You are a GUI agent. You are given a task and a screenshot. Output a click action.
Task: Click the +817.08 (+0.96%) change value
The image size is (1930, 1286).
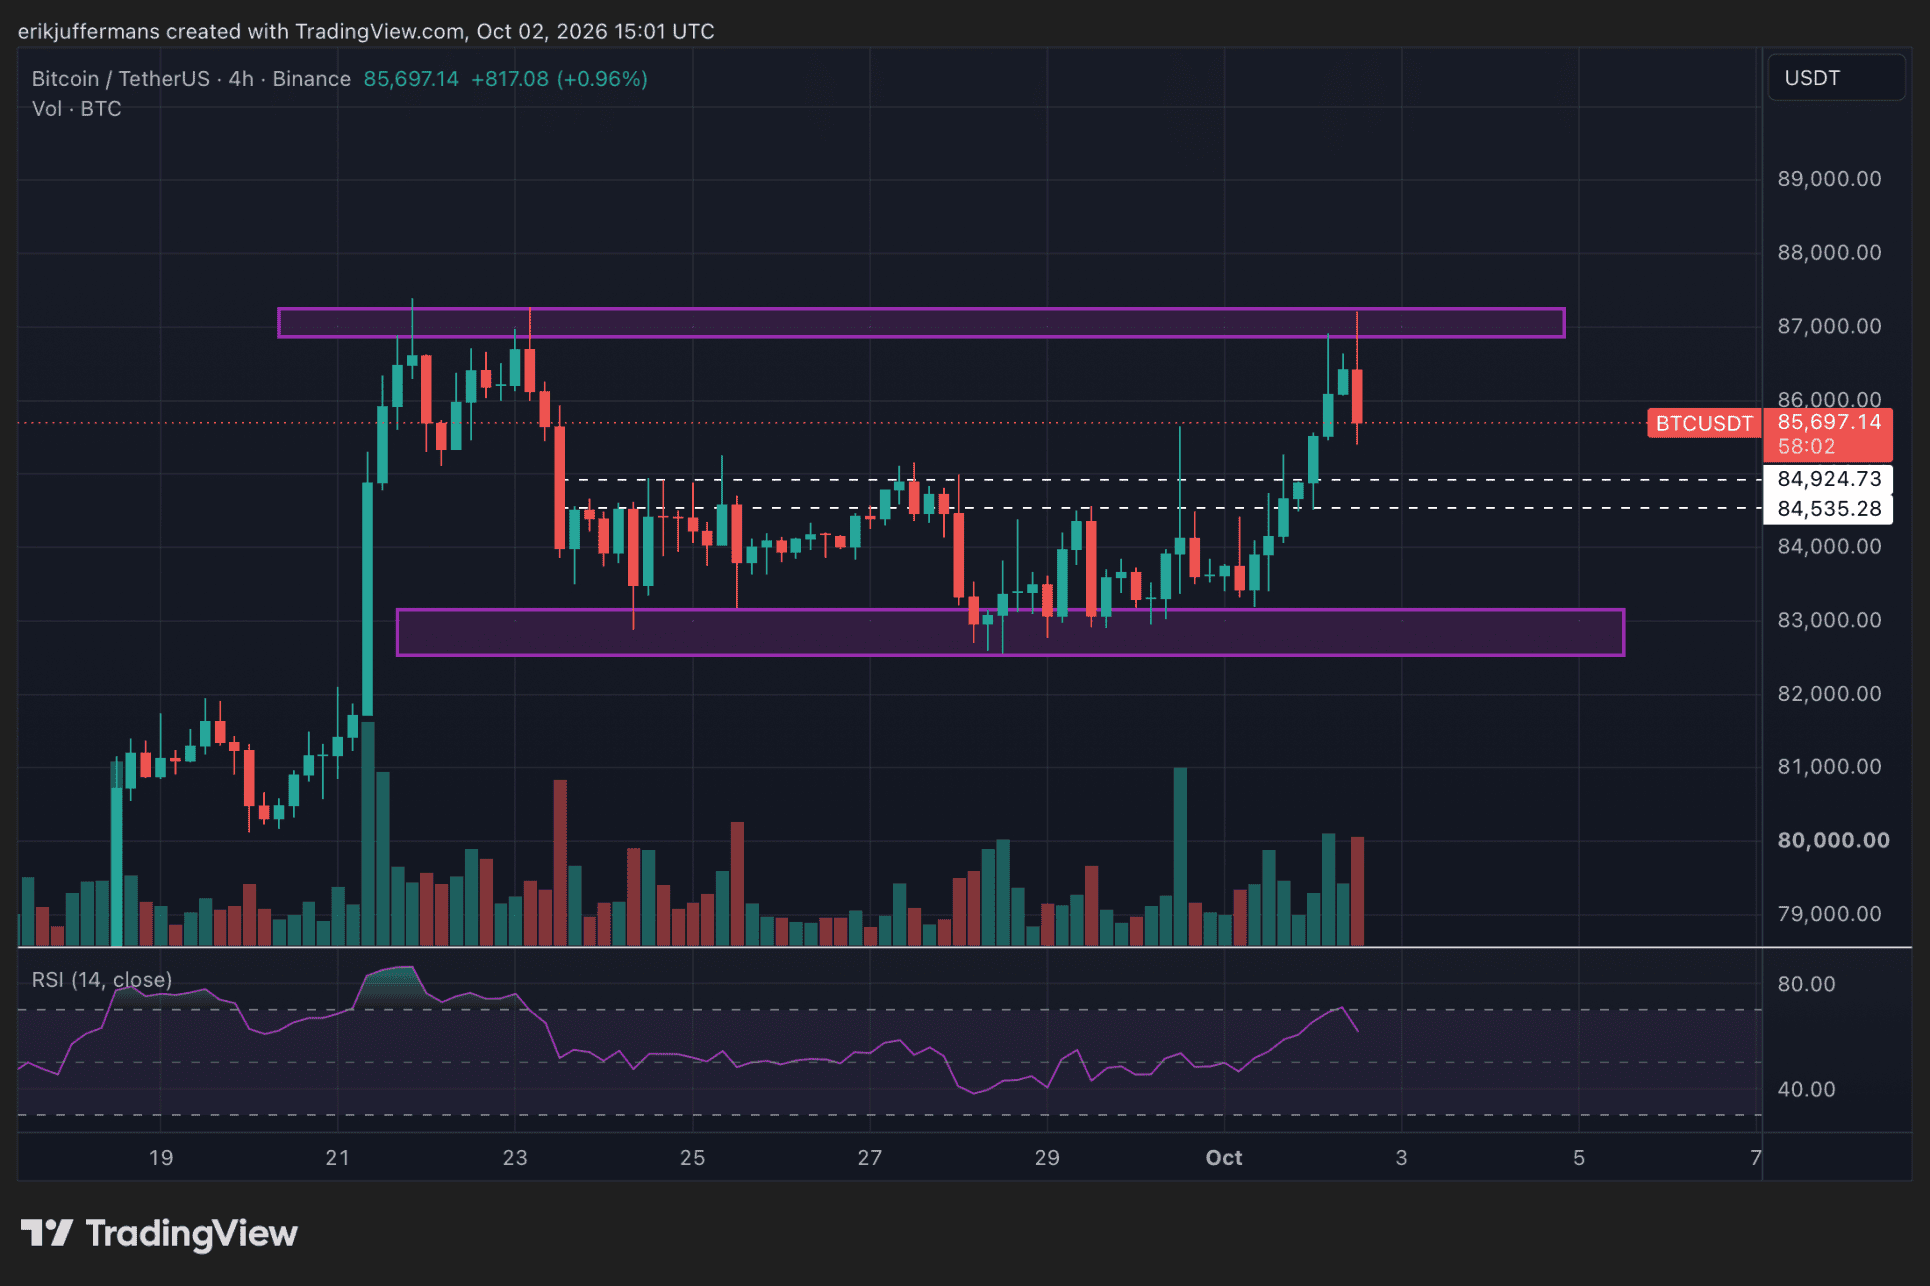click(x=559, y=79)
